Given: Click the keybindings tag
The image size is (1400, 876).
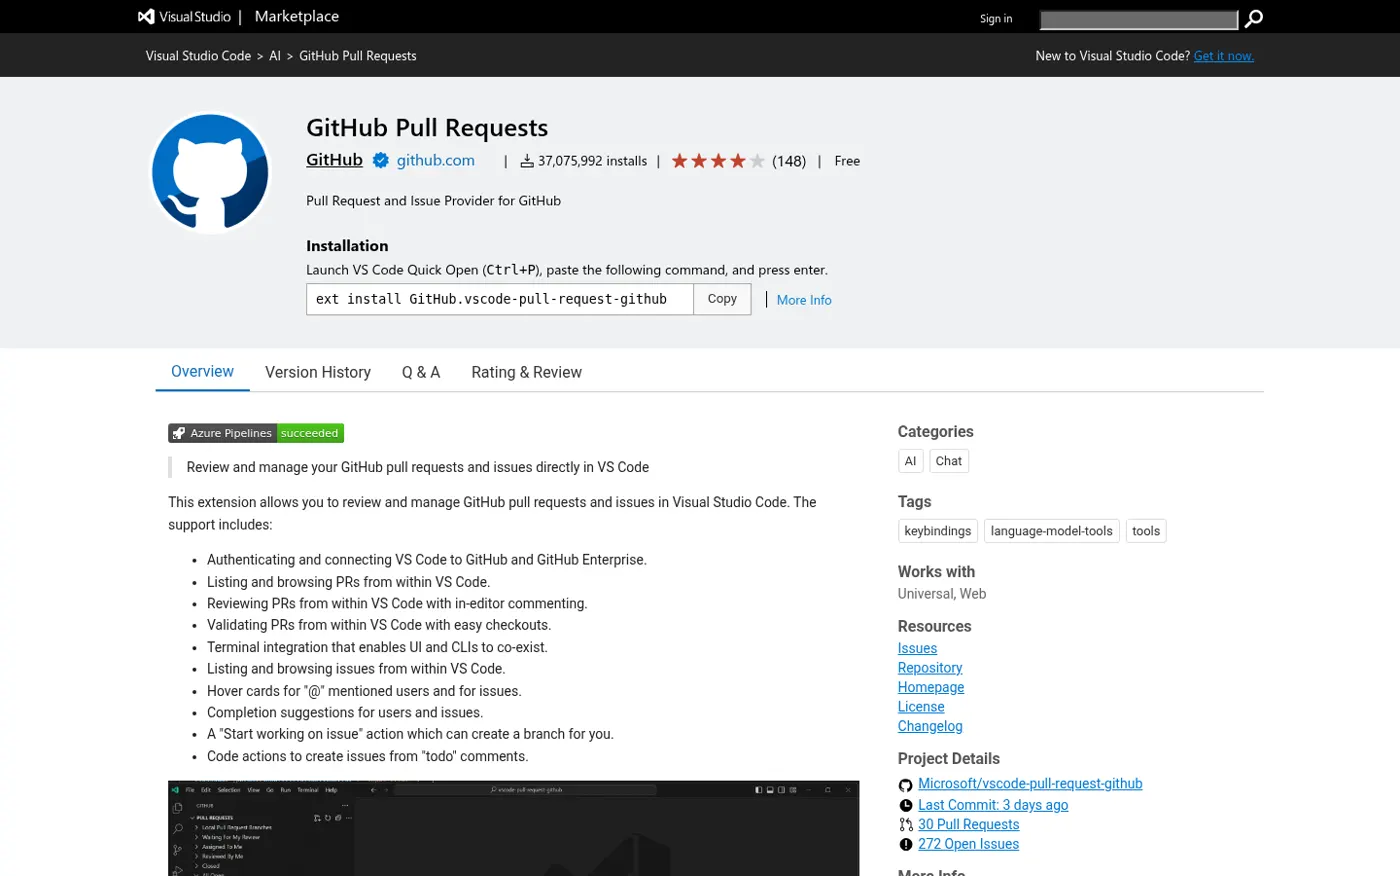Looking at the screenshot, I should tap(938, 531).
